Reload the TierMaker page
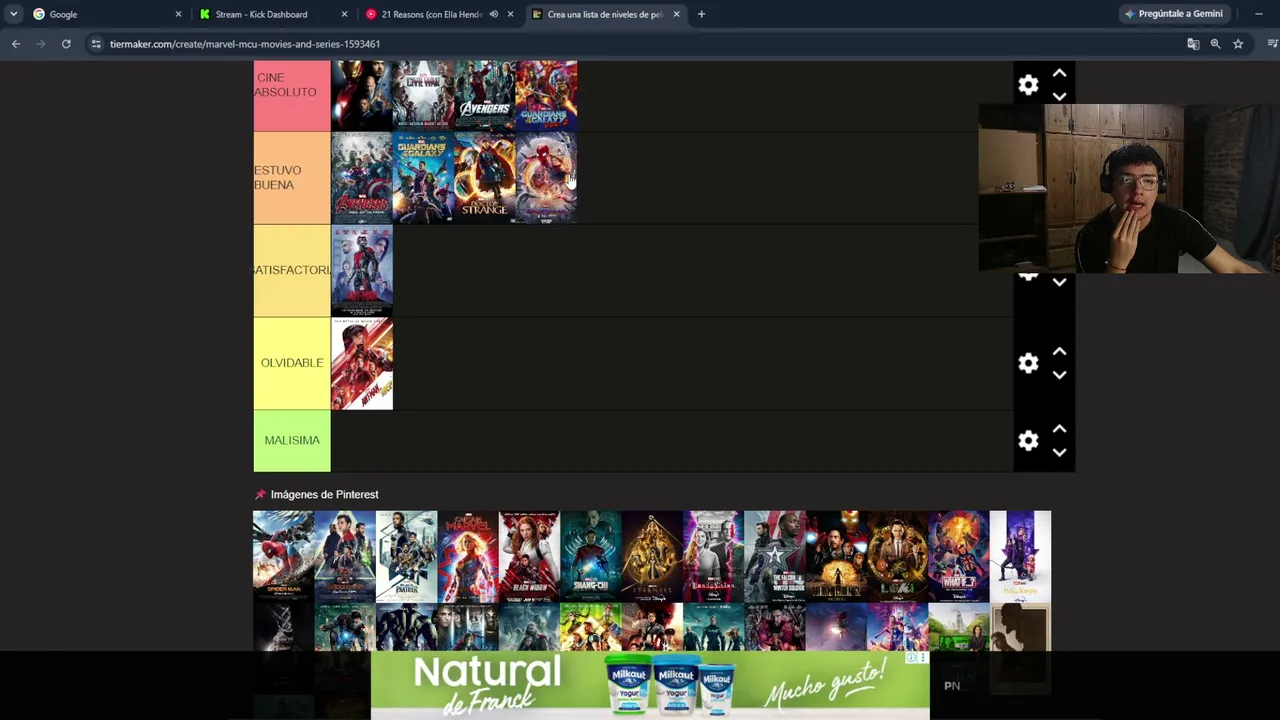The width and height of the screenshot is (1280, 720). point(66,44)
